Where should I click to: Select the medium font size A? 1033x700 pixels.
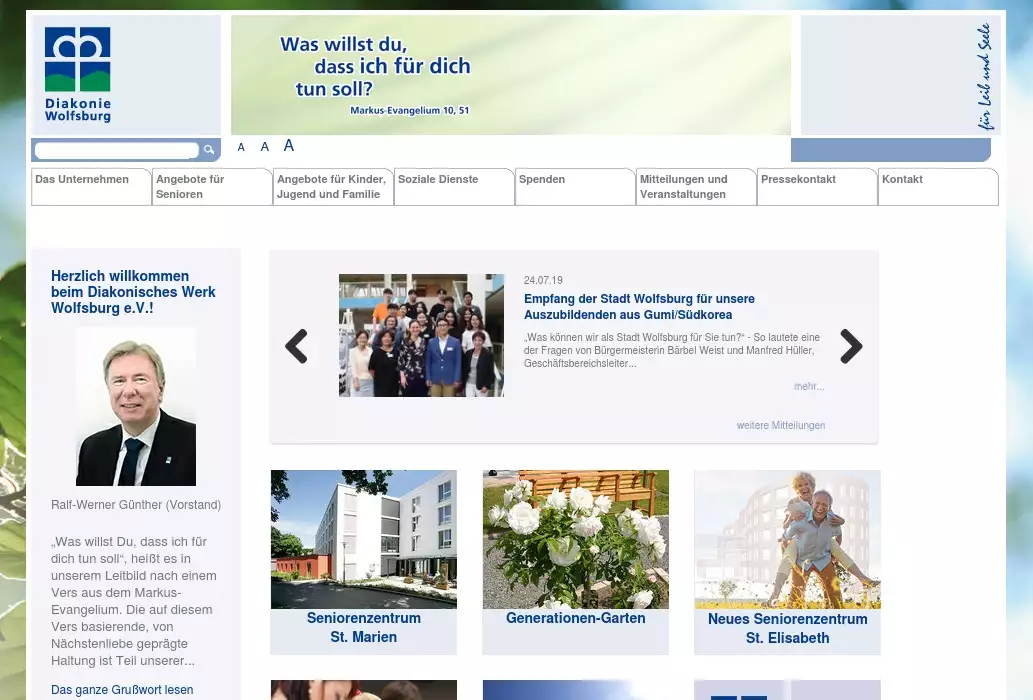point(265,147)
